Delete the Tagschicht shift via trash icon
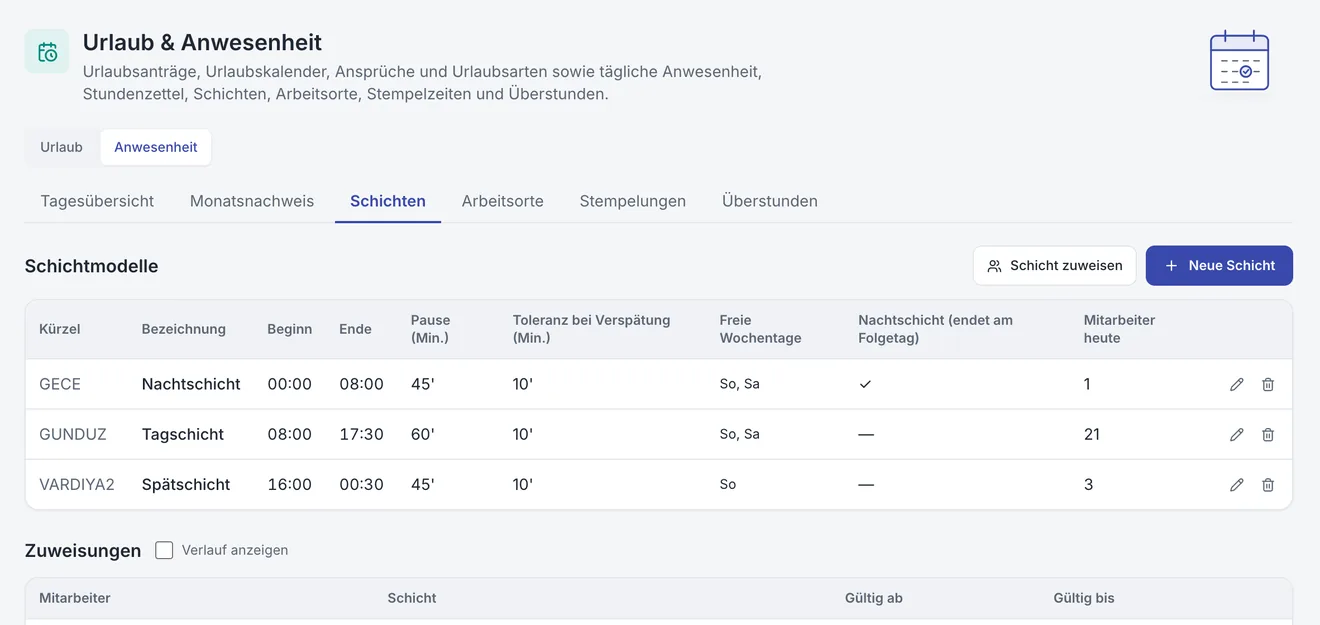1320x625 pixels. click(x=1268, y=434)
